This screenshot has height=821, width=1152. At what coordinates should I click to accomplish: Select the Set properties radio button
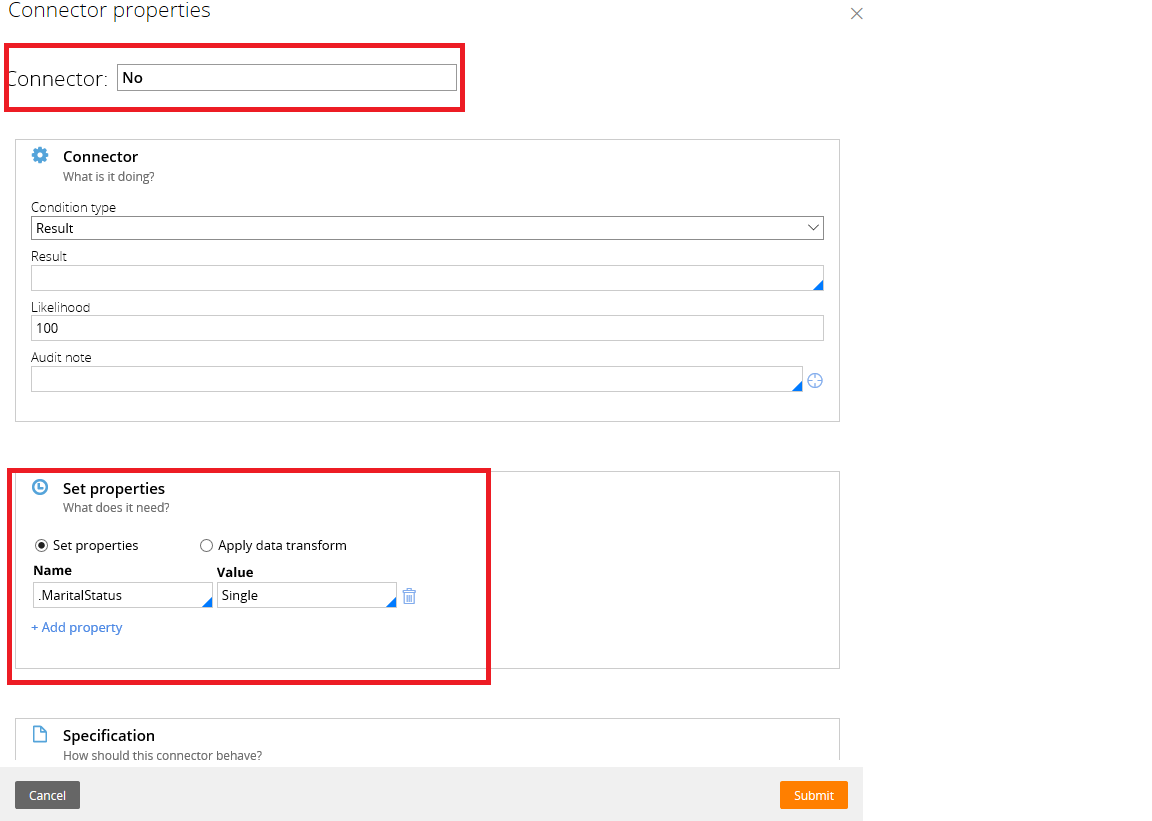click(x=41, y=545)
